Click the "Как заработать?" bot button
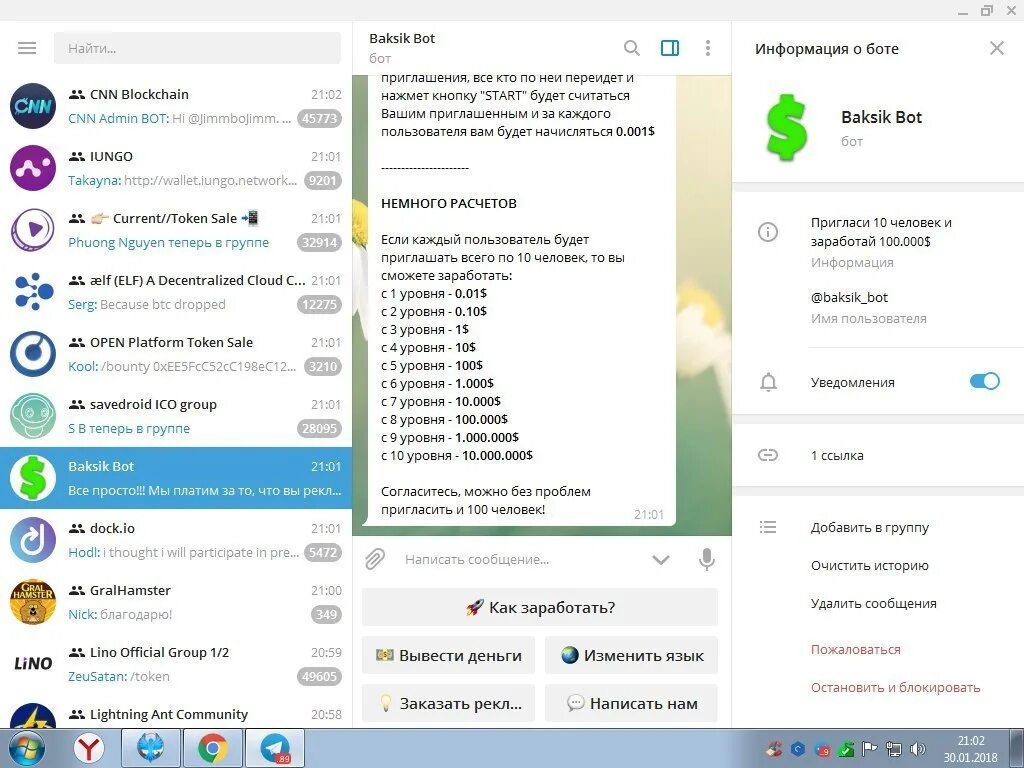1024x768 pixels. 540,607
